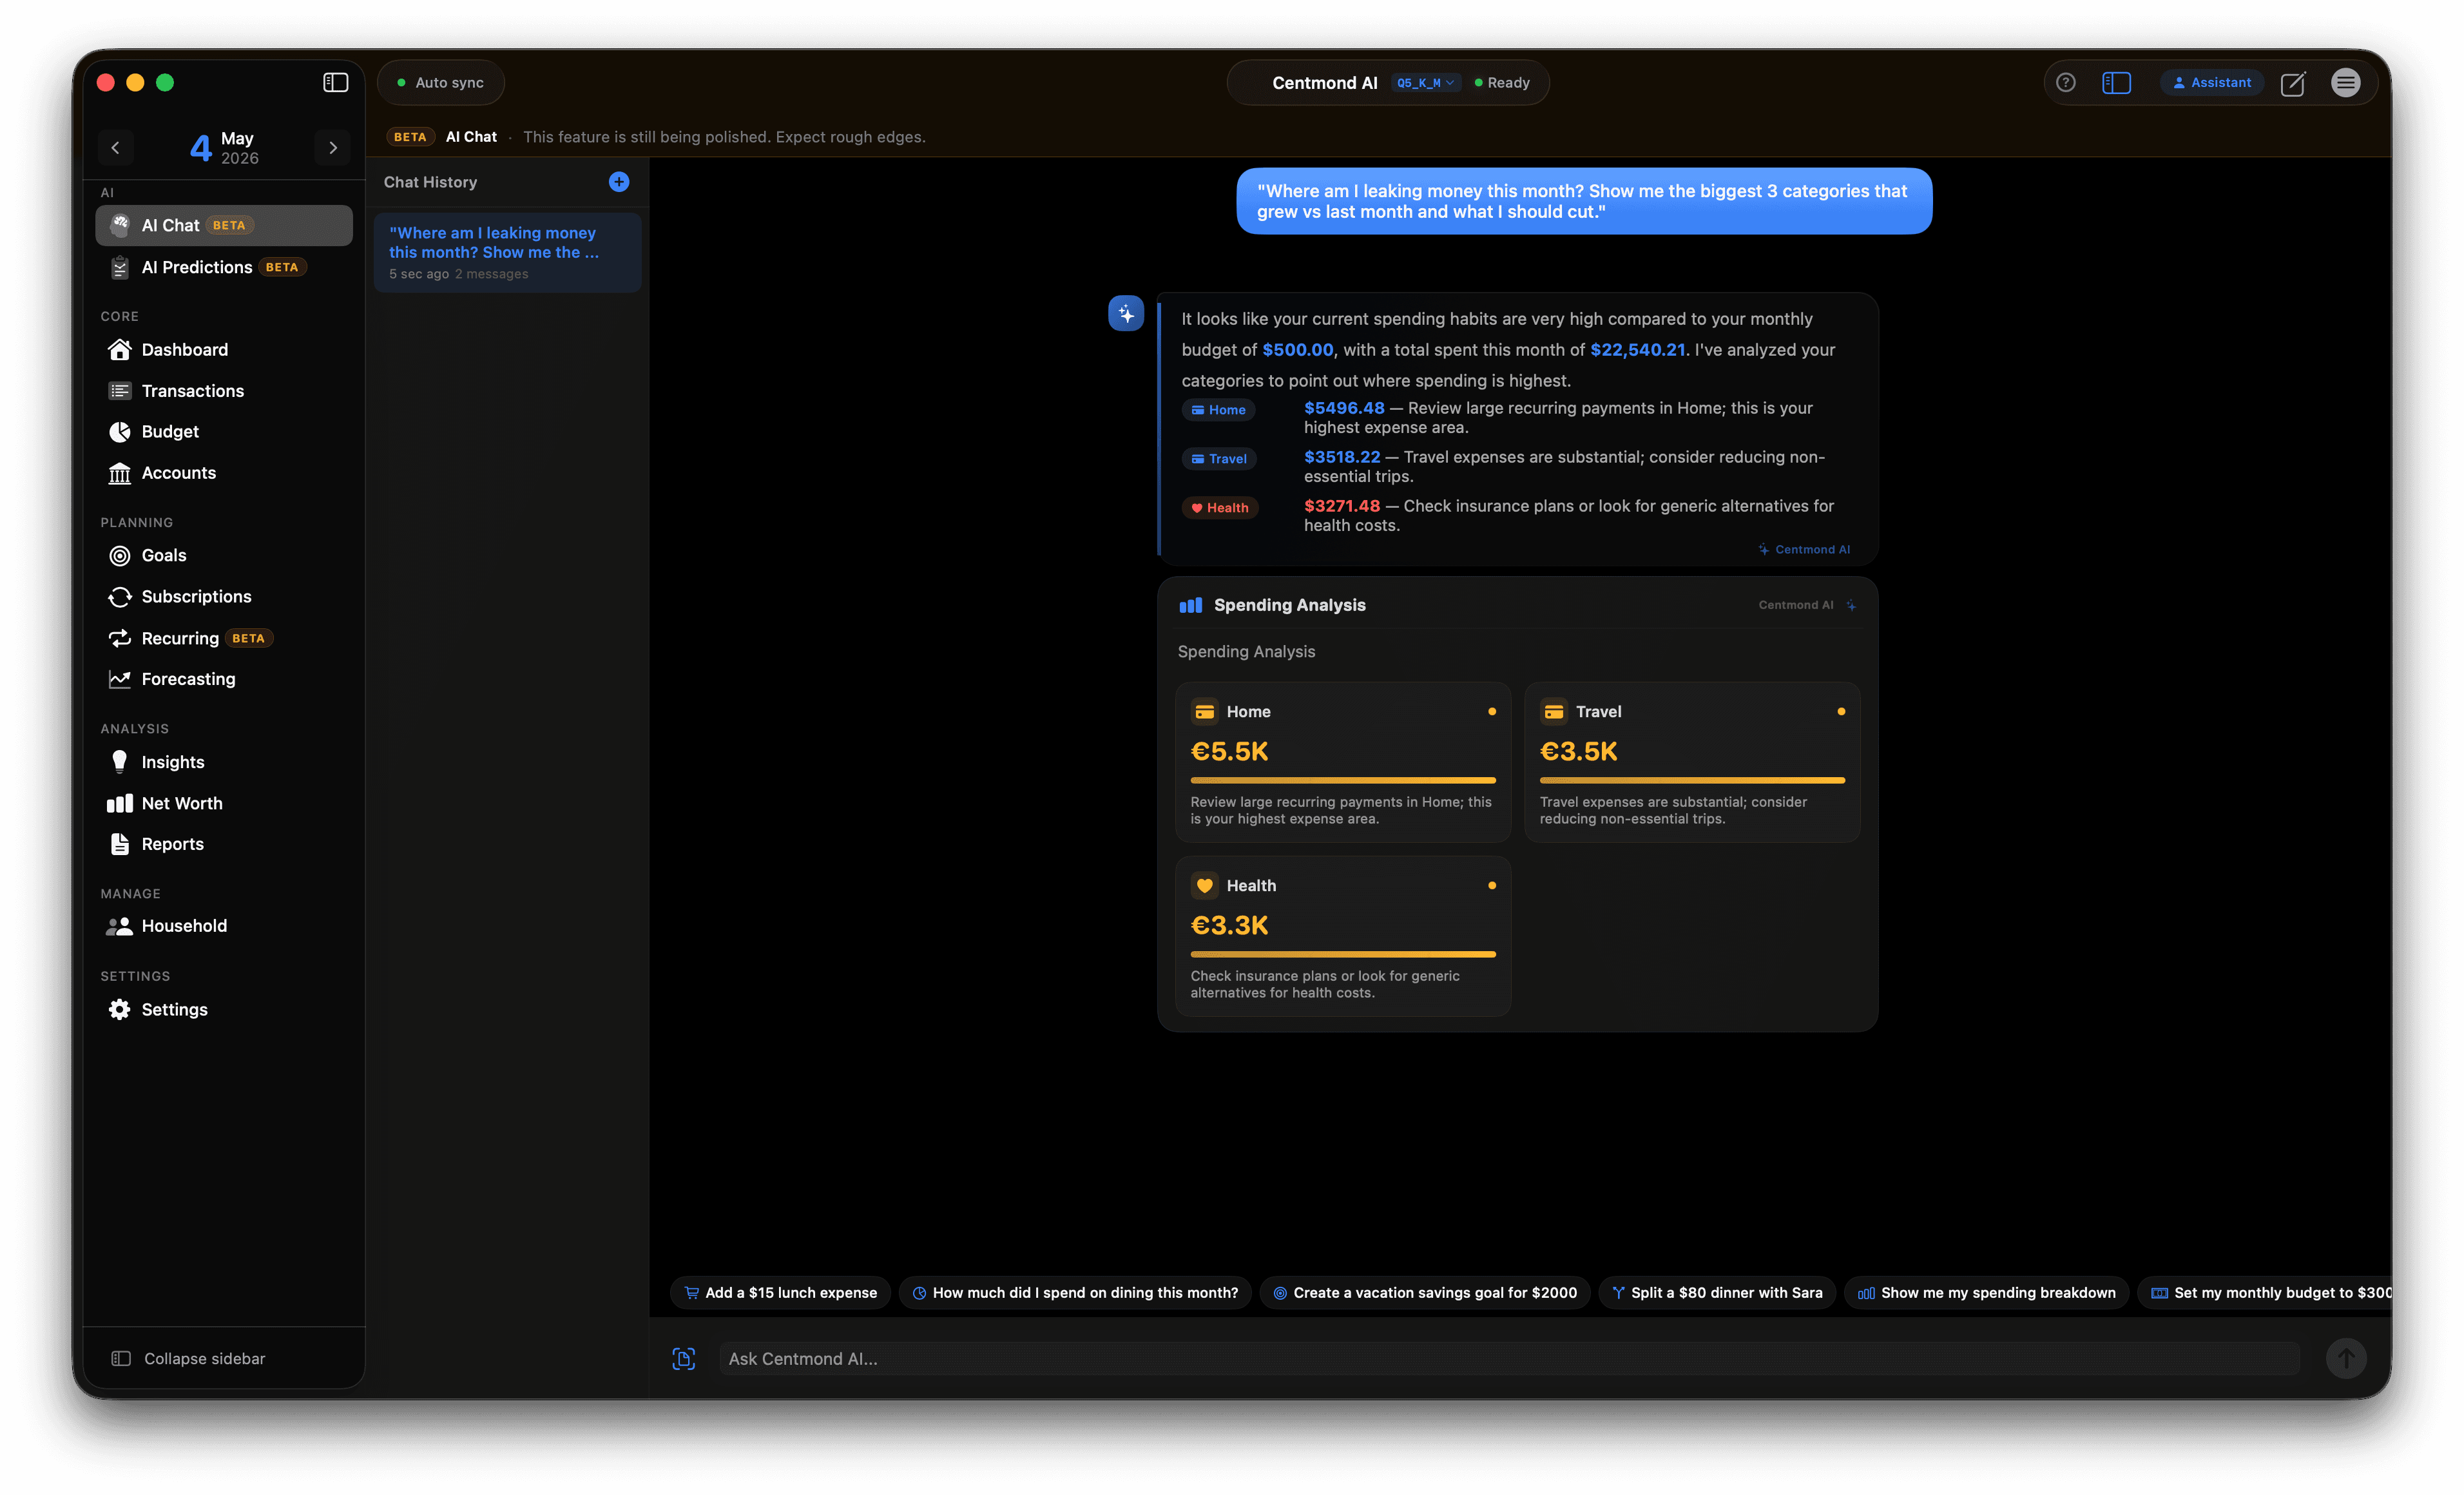Go to the next month with the right chevron
The image size is (2464, 1495).
click(x=332, y=148)
